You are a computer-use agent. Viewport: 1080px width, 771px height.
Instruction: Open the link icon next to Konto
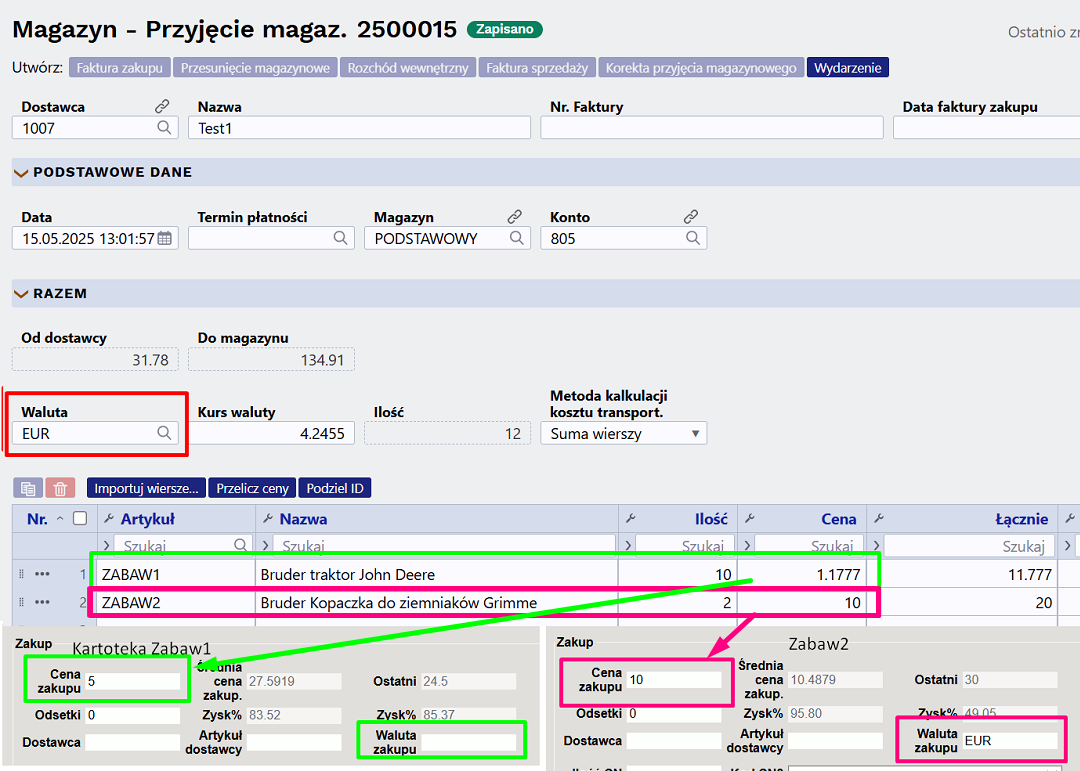tap(691, 216)
